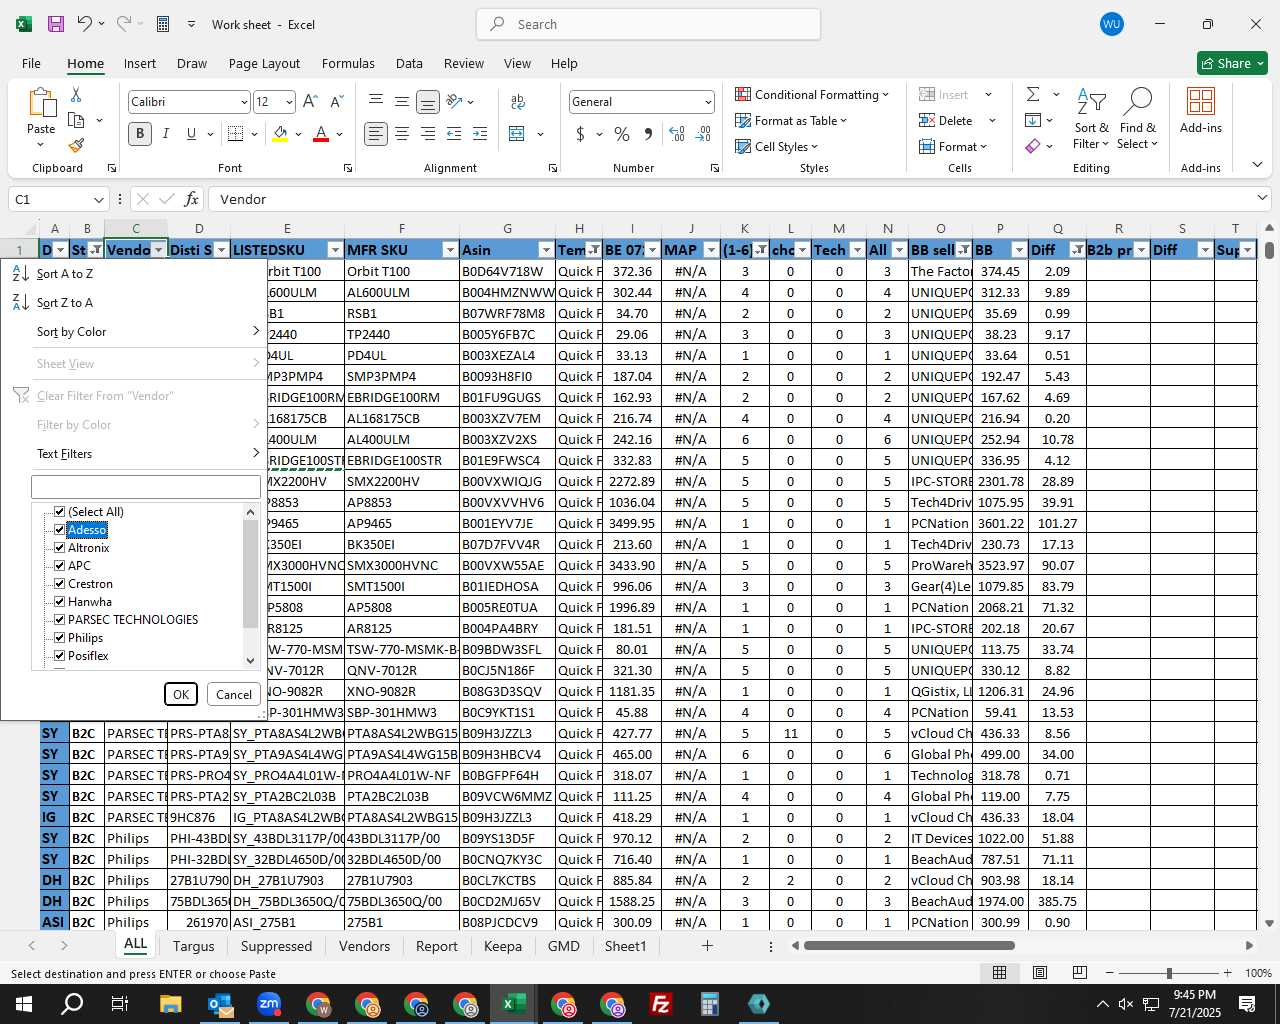This screenshot has height=1024, width=1280.
Task: Toggle the (Select All) checkbox
Action: click(60, 512)
